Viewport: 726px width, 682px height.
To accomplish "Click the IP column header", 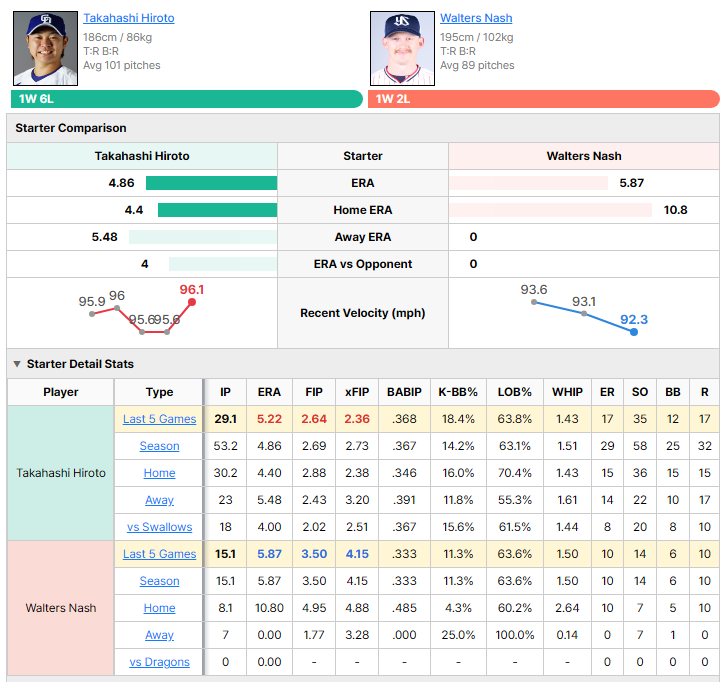I will click(x=225, y=392).
